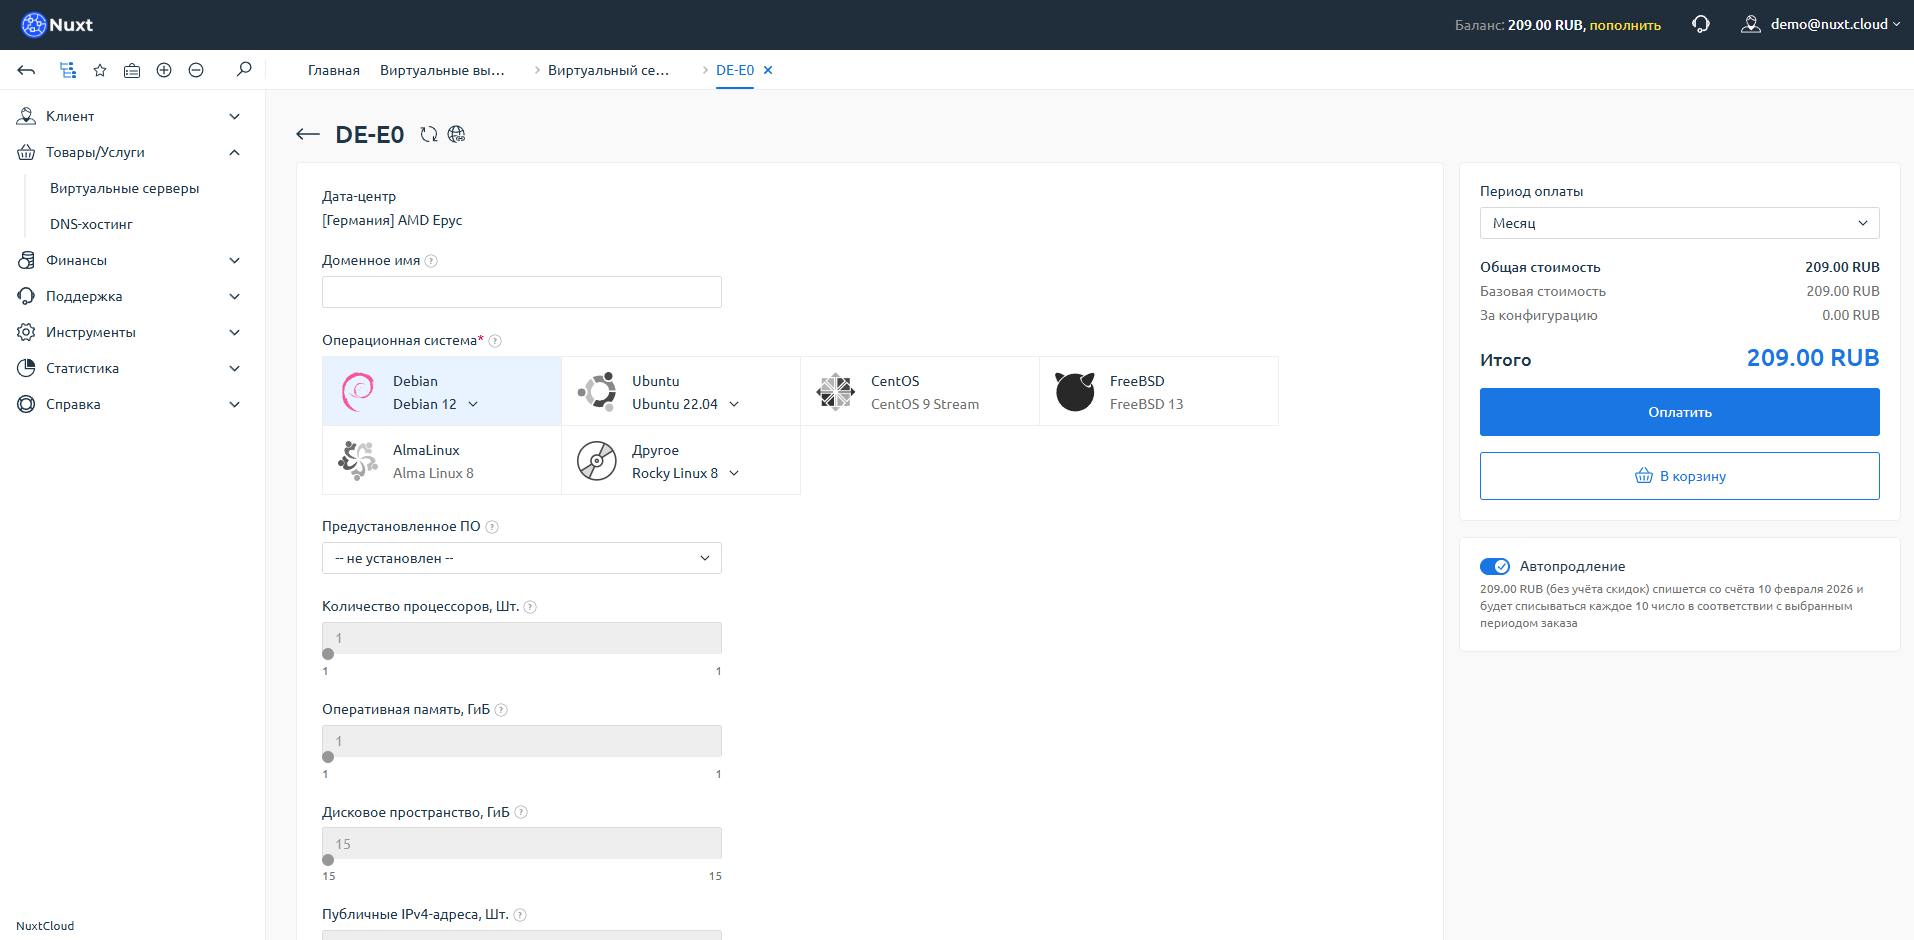Click the refresh icon next to DE-E0
This screenshot has height=940, width=1914.
pos(429,133)
